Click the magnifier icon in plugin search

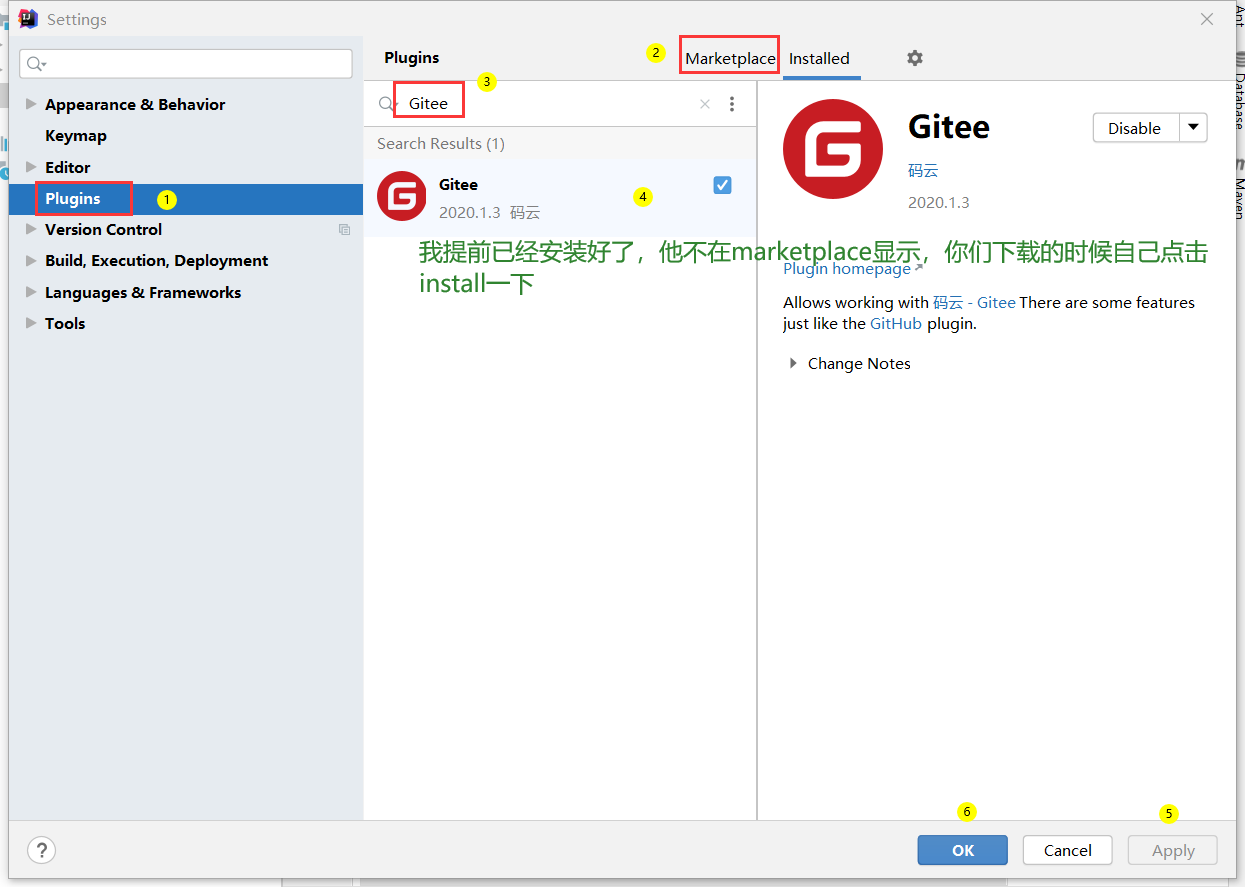388,104
